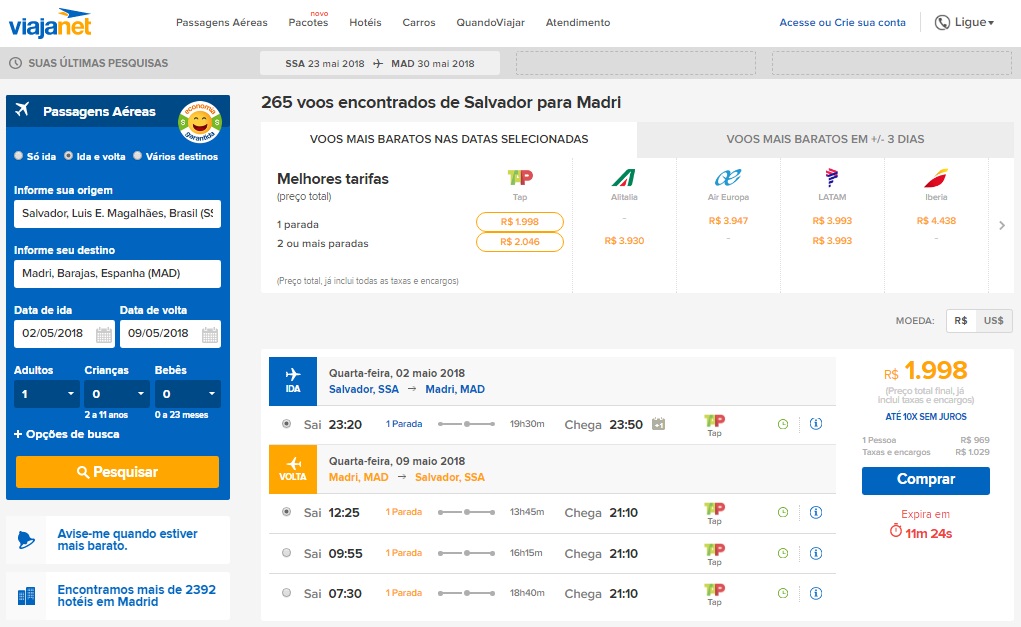The width and height of the screenshot is (1021, 627).
Task: Click info icon on 09:55 flight row
Action: (816, 553)
